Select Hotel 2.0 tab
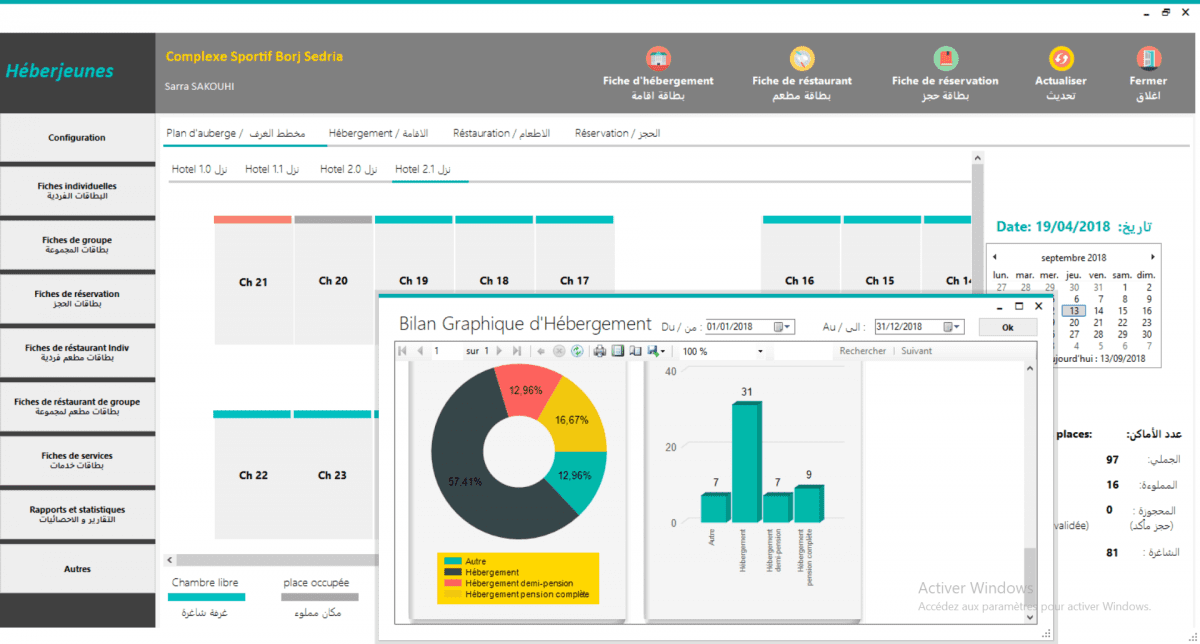 point(348,170)
